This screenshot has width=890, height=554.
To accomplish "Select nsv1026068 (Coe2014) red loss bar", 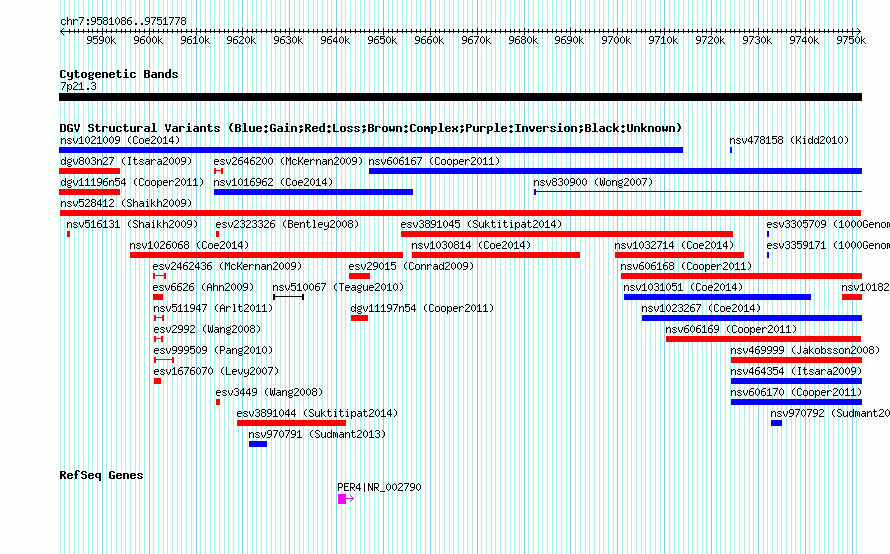I will coord(266,255).
